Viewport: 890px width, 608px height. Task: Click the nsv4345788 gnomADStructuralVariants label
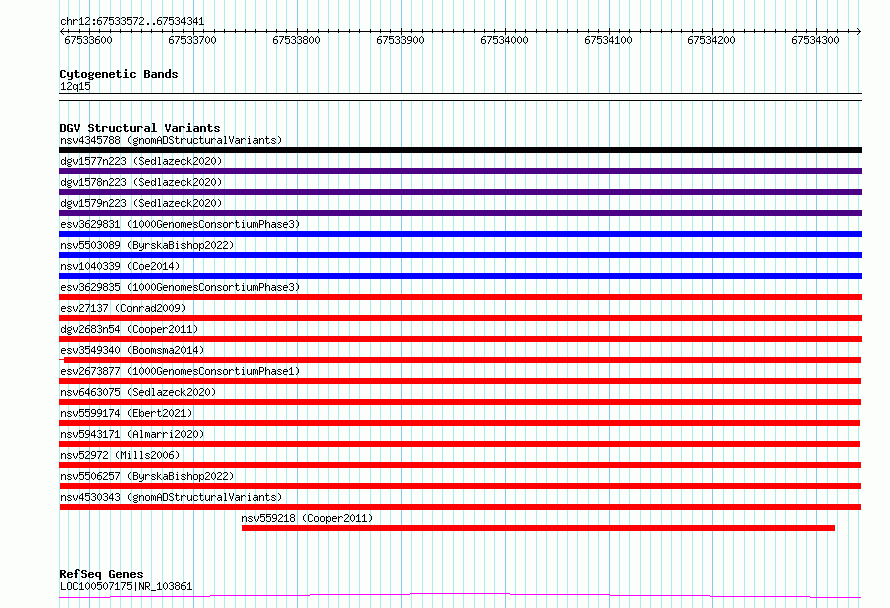pos(171,140)
